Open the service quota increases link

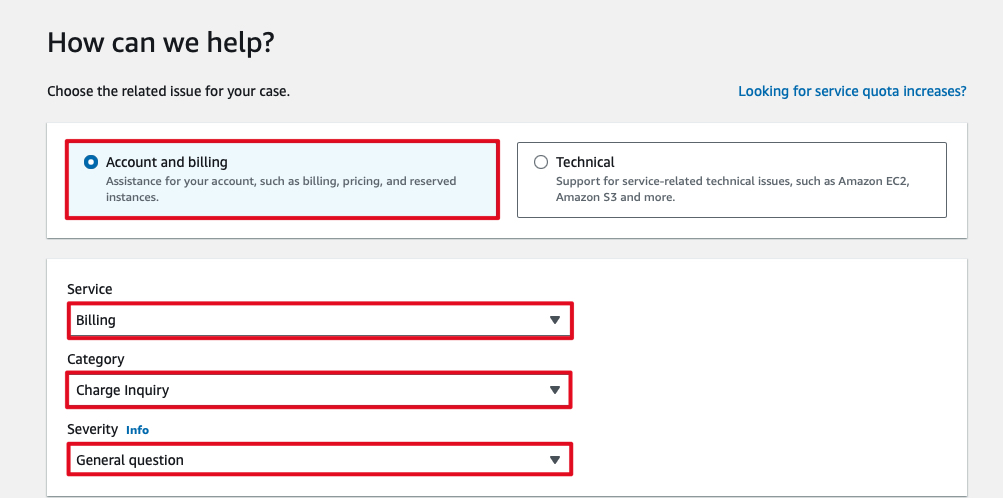852,91
